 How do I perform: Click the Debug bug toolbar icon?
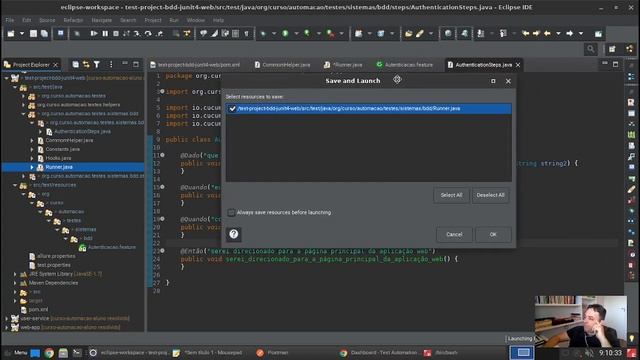(263, 33)
